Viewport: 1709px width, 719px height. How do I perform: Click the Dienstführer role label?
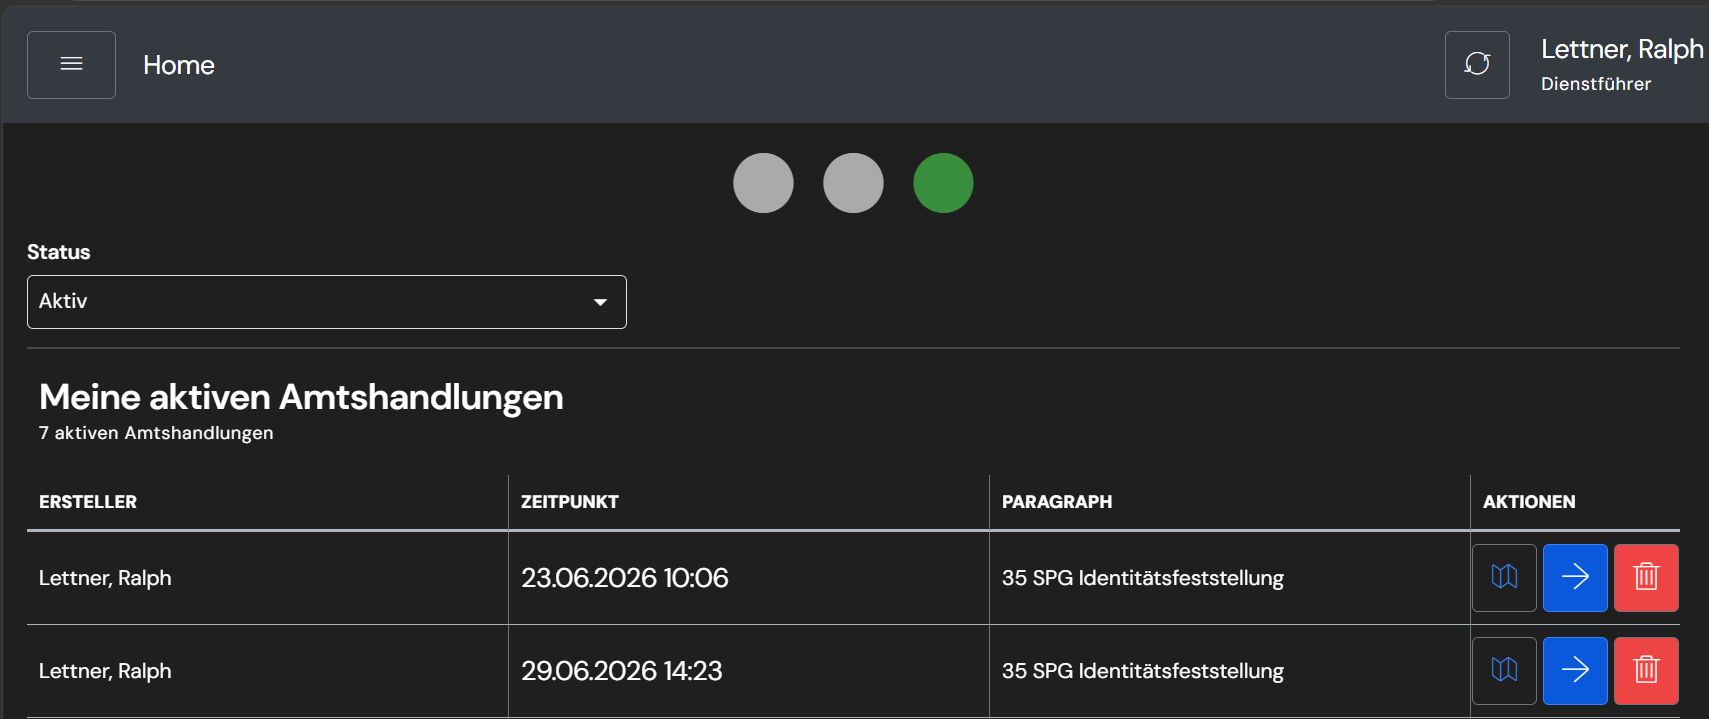[x=1596, y=84]
